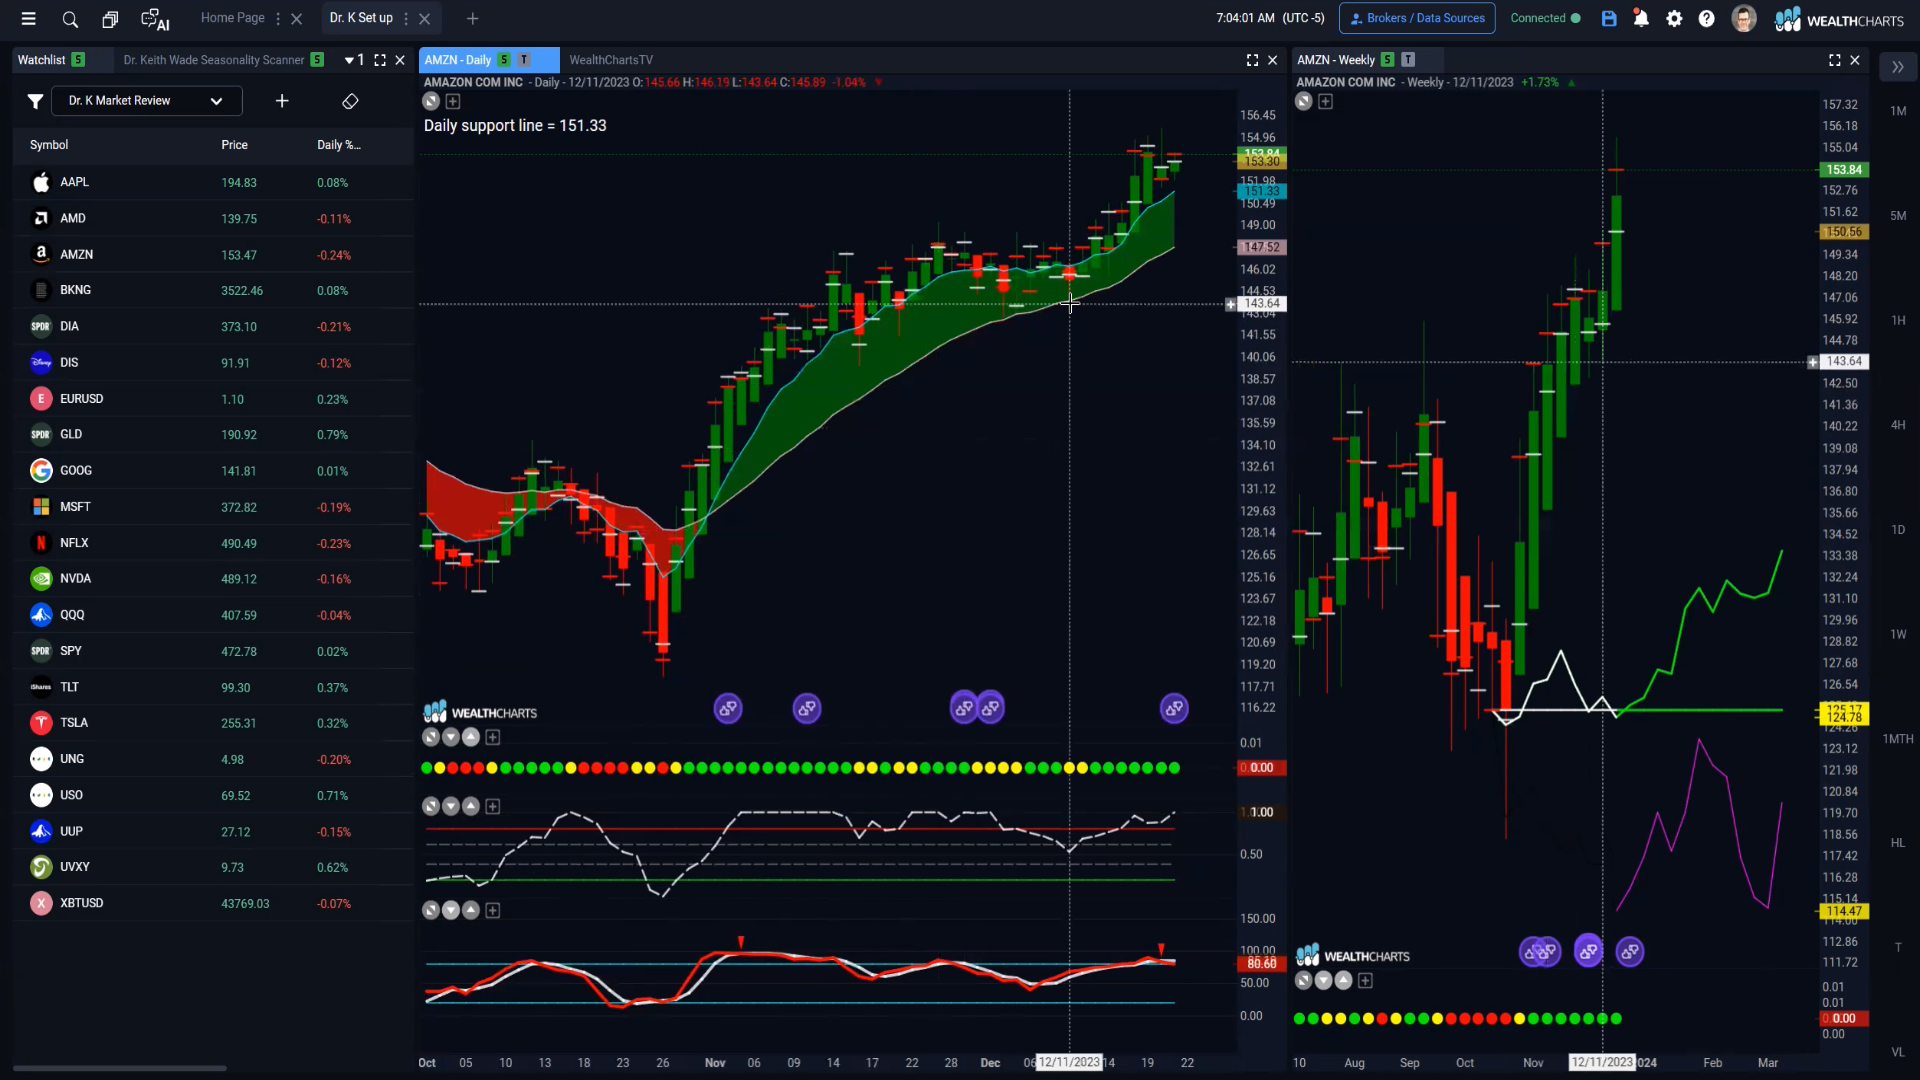The width and height of the screenshot is (1920, 1080).
Task: Select the 1M timeframe in right sidebar
Action: click(x=1898, y=111)
